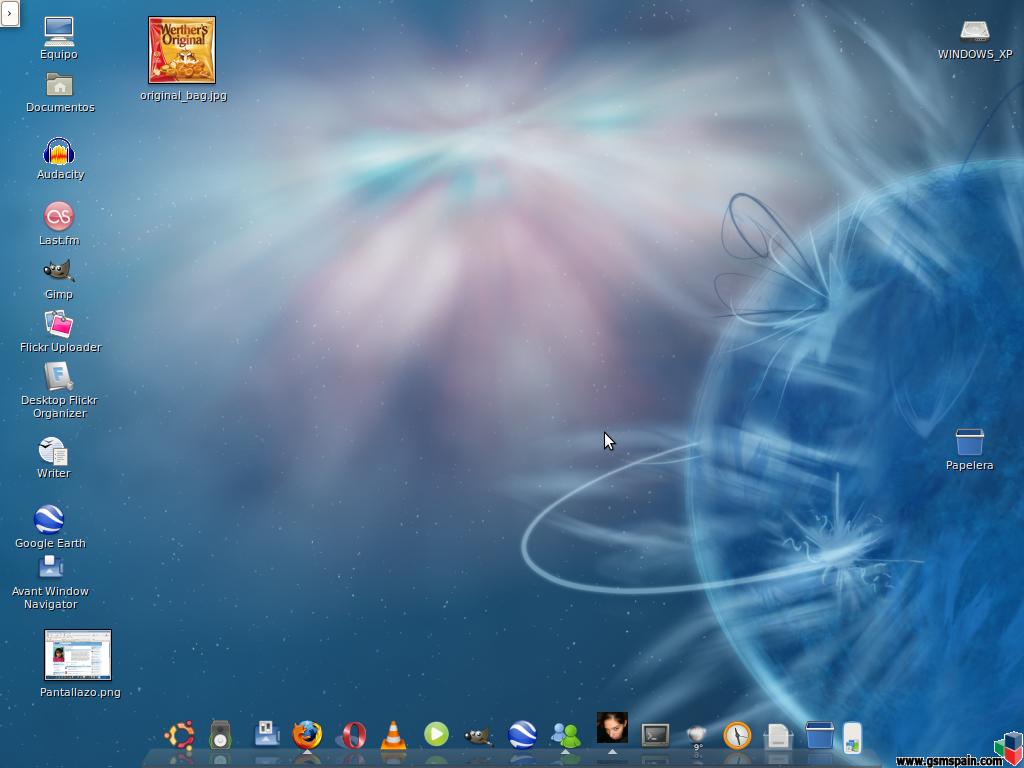Open the Ubuntu menu in the dock
1024x768 pixels.
pos(180,735)
